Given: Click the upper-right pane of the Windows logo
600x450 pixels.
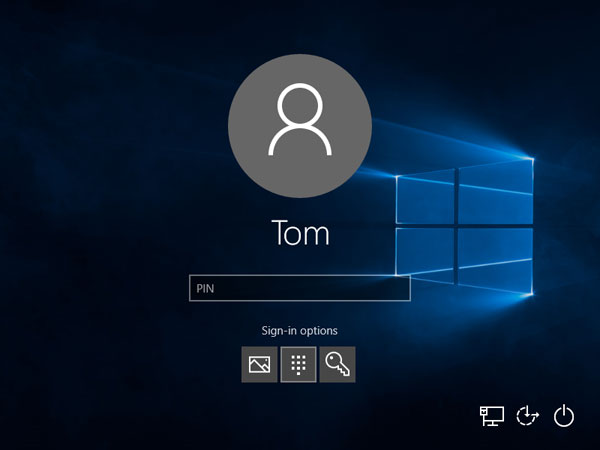Looking at the screenshot, I should click(x=495, y=188).
